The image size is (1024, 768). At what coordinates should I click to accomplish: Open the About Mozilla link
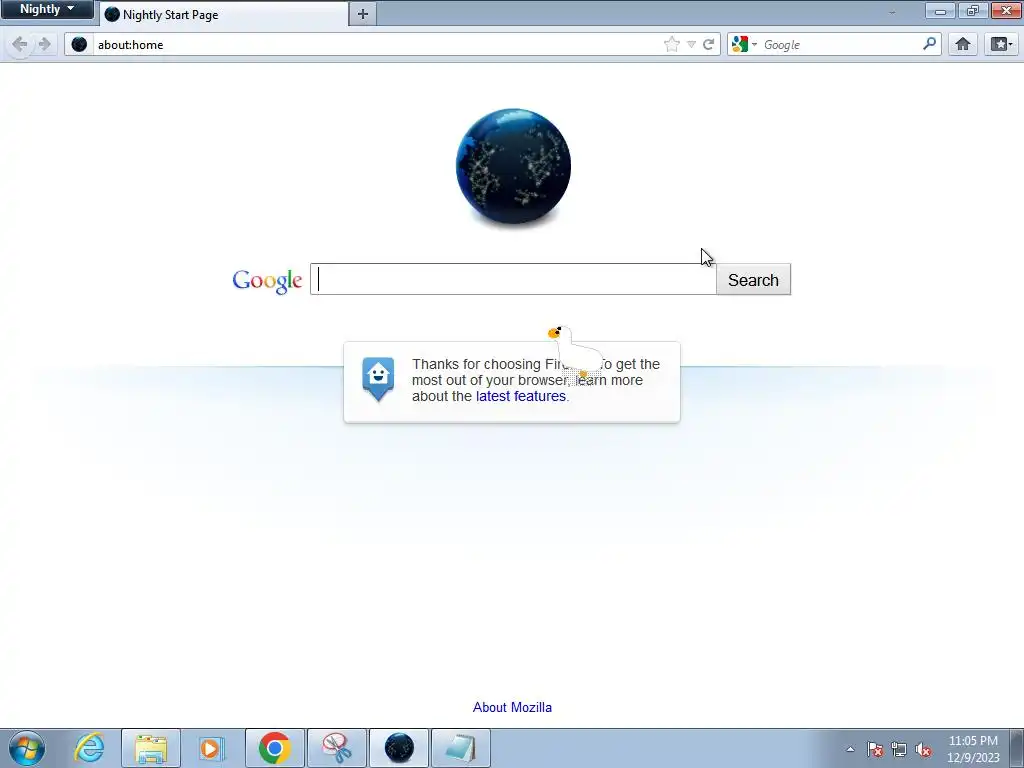(x=512, y=707)
